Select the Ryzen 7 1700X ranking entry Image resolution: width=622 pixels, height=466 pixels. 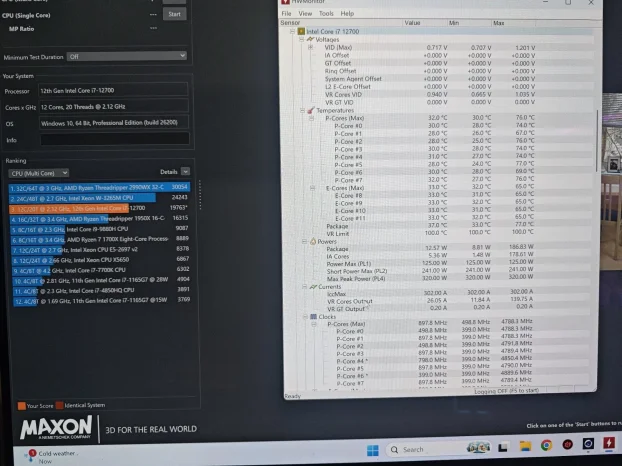click(x=101, y=239)
